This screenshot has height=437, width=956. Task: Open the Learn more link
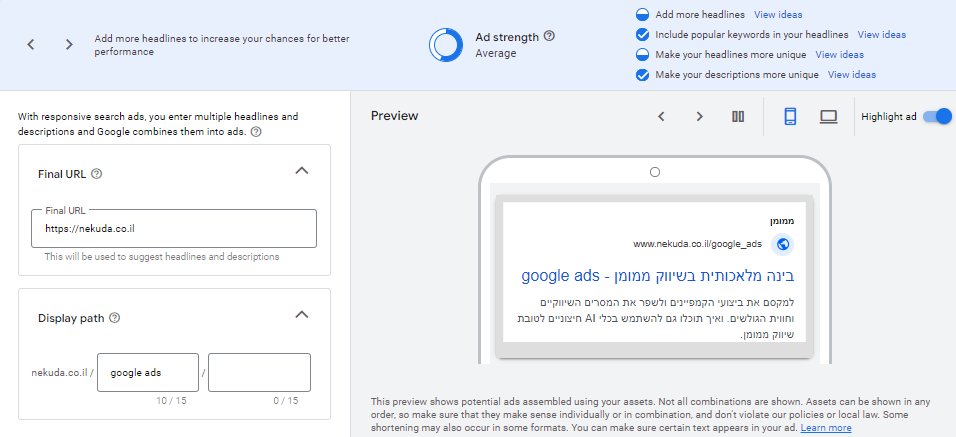click(x=826, y=428)
